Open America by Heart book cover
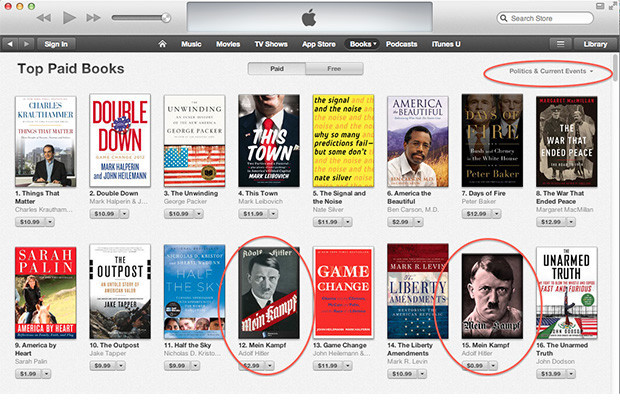Image resolution: width=620 pixels, height=420 pixels. click(x=46, y=293)
